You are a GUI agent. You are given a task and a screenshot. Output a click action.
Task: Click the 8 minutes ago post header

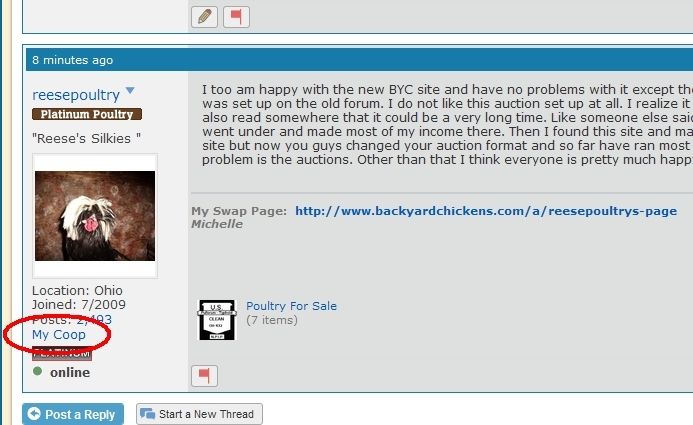(x=72, y=60)
